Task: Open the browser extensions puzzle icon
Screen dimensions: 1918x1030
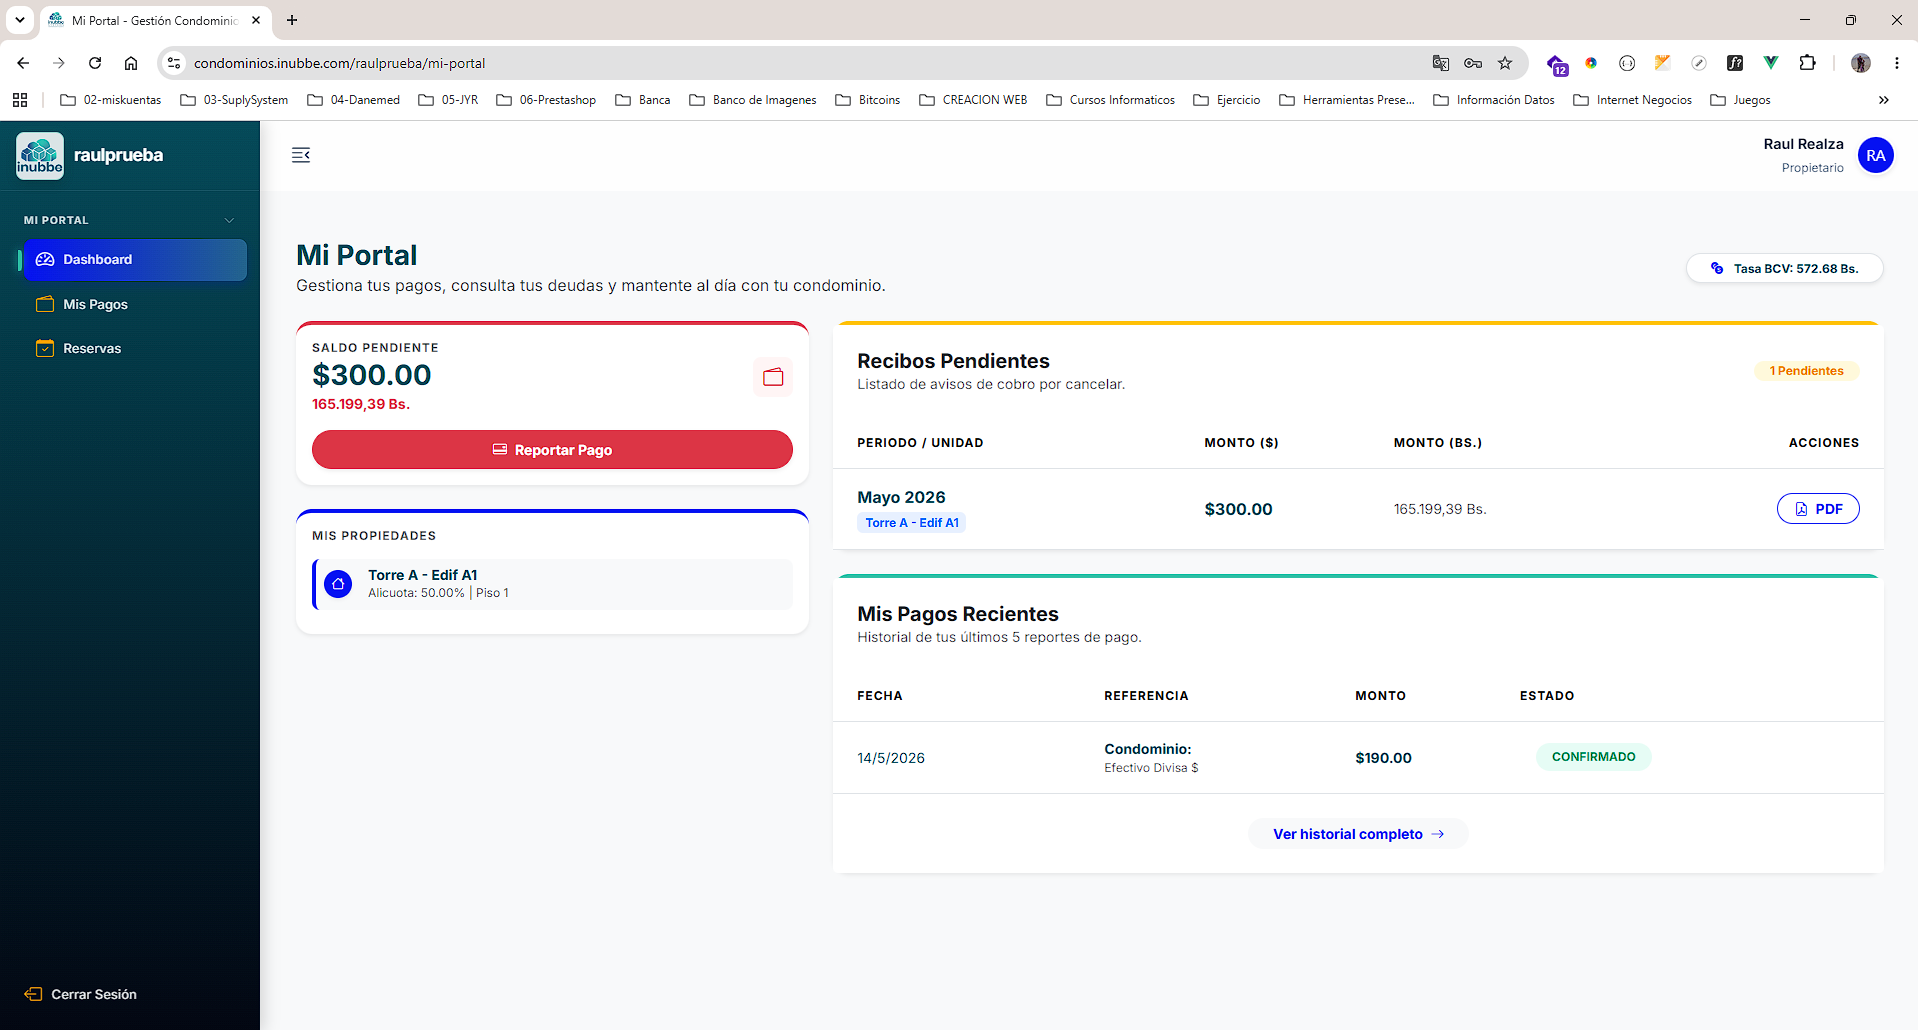Action: point(1807,63)
